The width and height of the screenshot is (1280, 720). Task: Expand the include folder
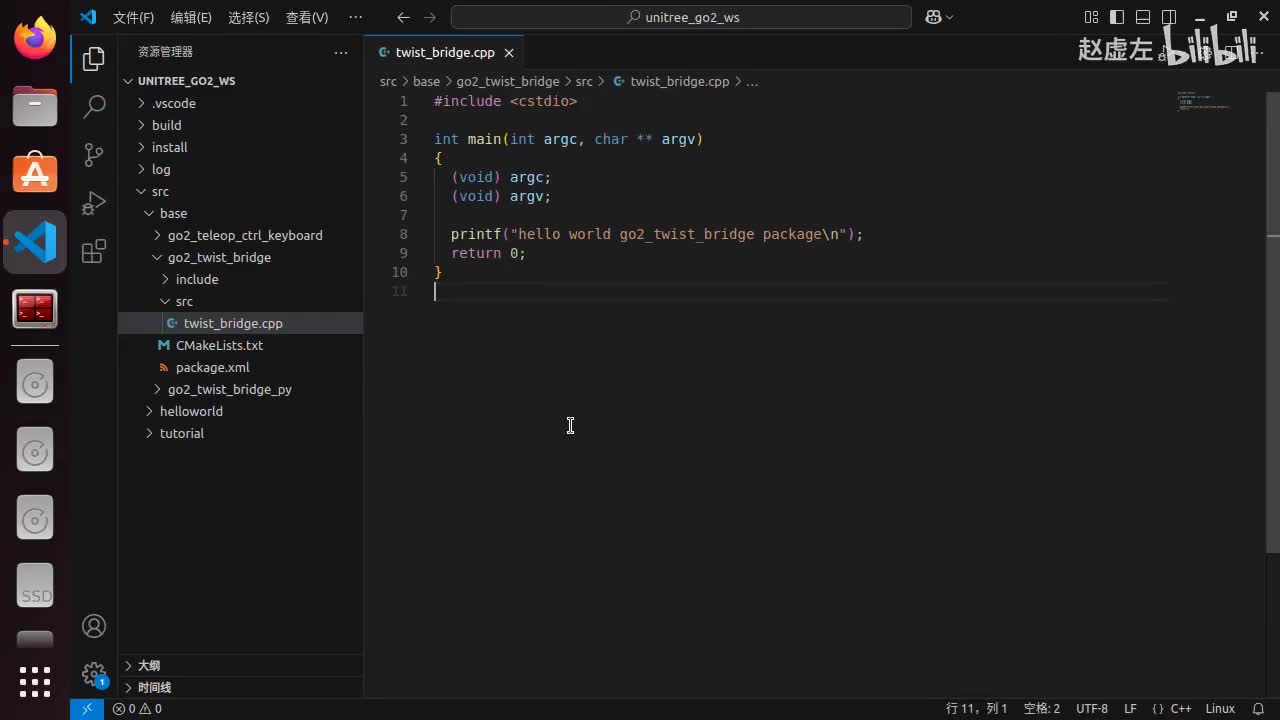pos(240,279)
